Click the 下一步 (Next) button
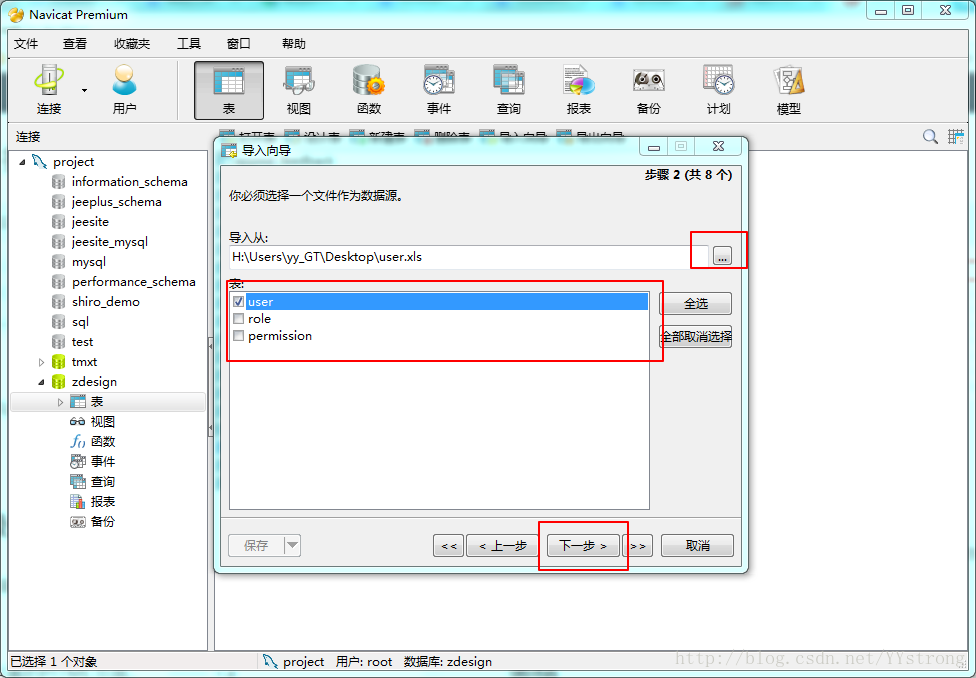 (x=583, y=546)
